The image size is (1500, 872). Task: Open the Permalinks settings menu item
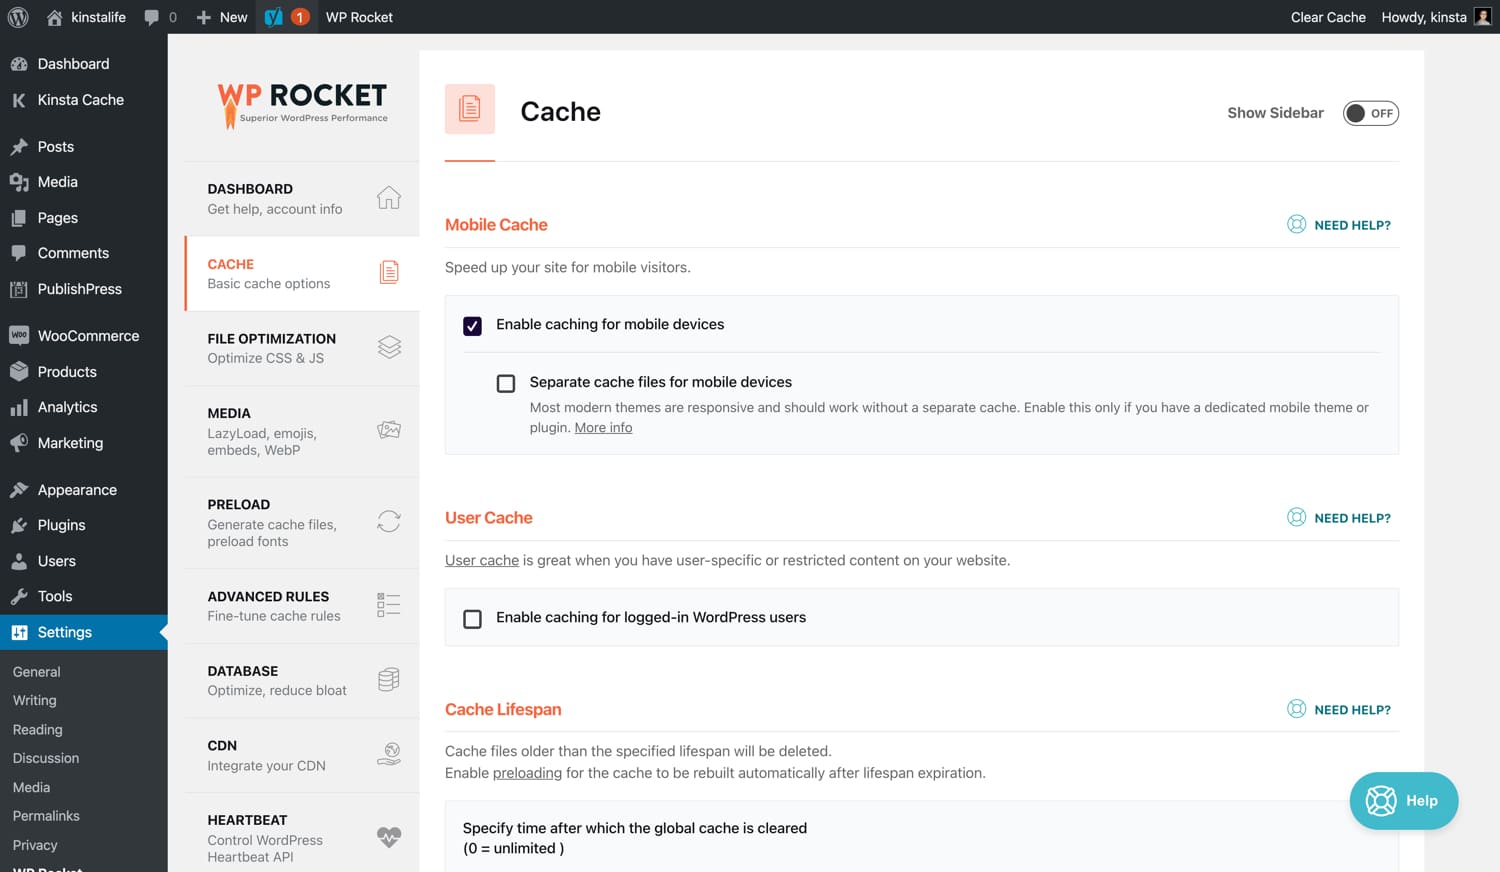click(46, 815)
